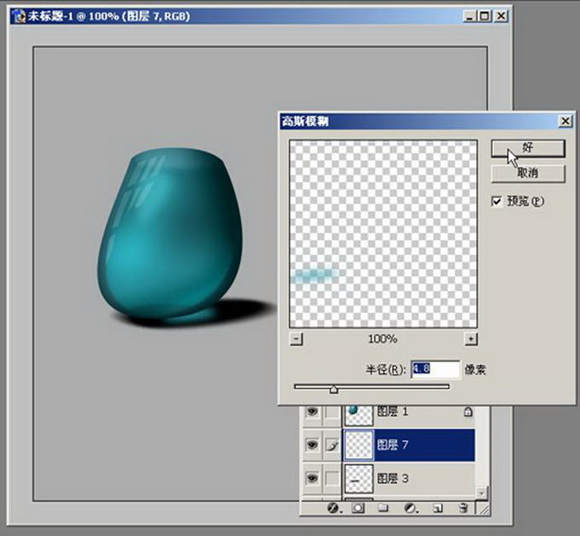Click the 取消 (Cancel) button
Viewport: 580px width, 536px height.
coord(528,173)
